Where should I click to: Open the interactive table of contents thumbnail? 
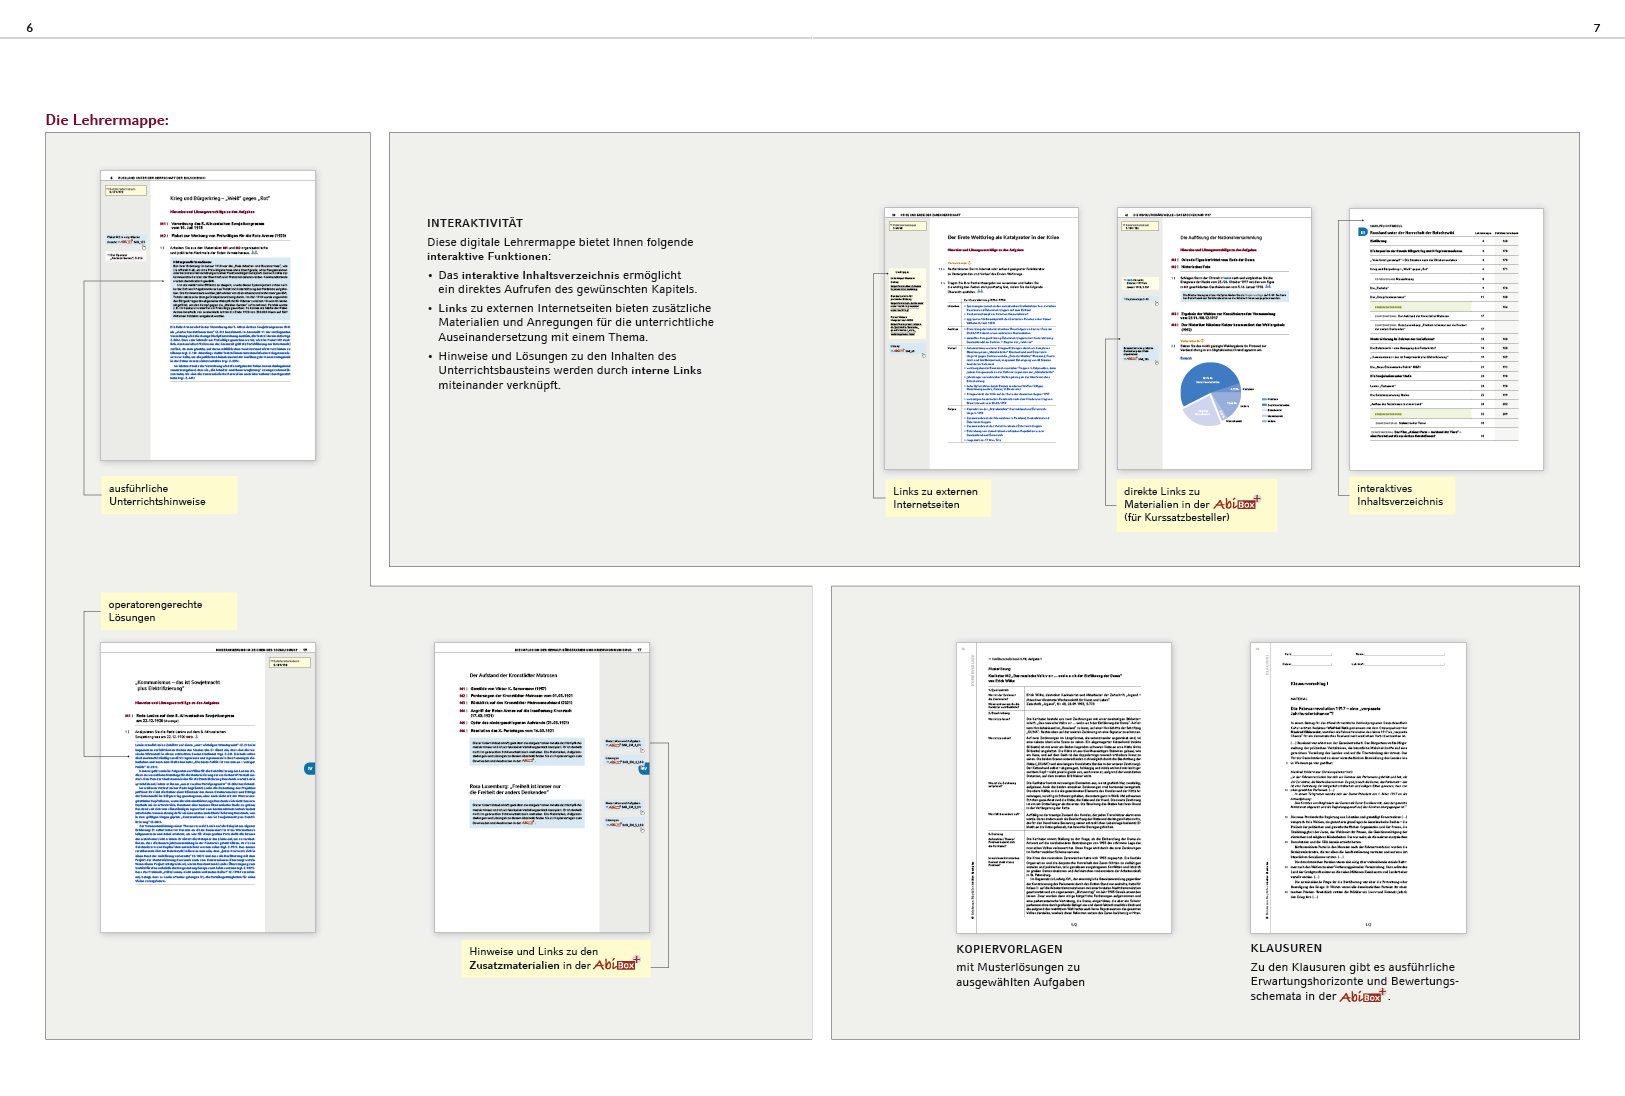(1446, 338)
